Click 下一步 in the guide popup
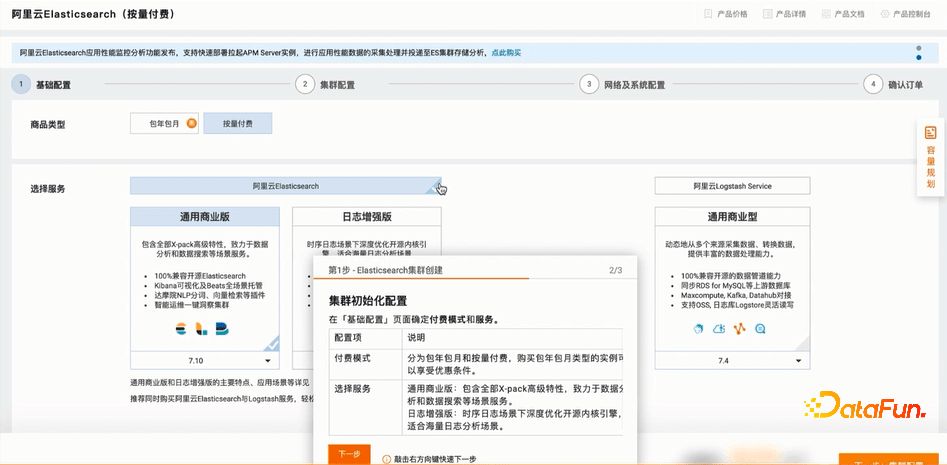The image size is (947, 465). [x=349, y=455]
